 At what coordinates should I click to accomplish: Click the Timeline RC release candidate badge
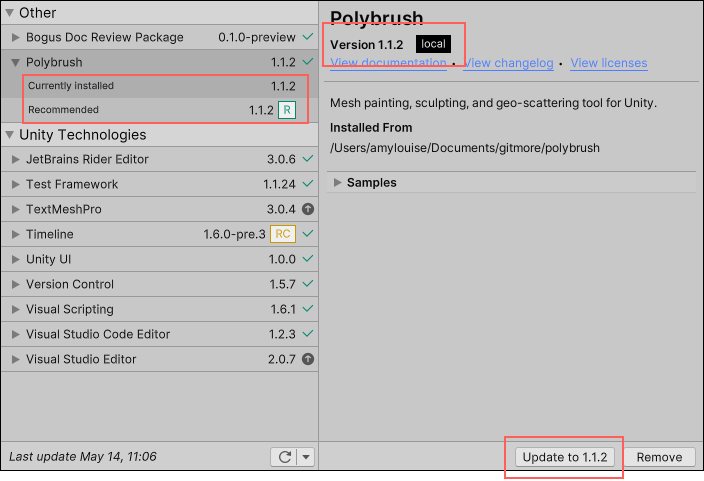click(x=283, y=234)
